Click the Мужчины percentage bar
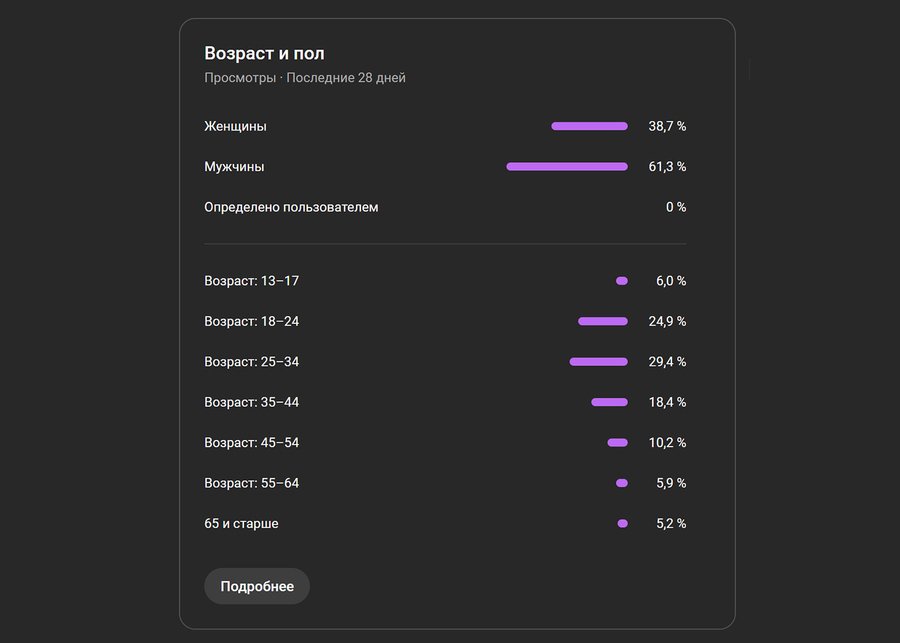Viewport: 900px width, 643px height. point(567,167)
